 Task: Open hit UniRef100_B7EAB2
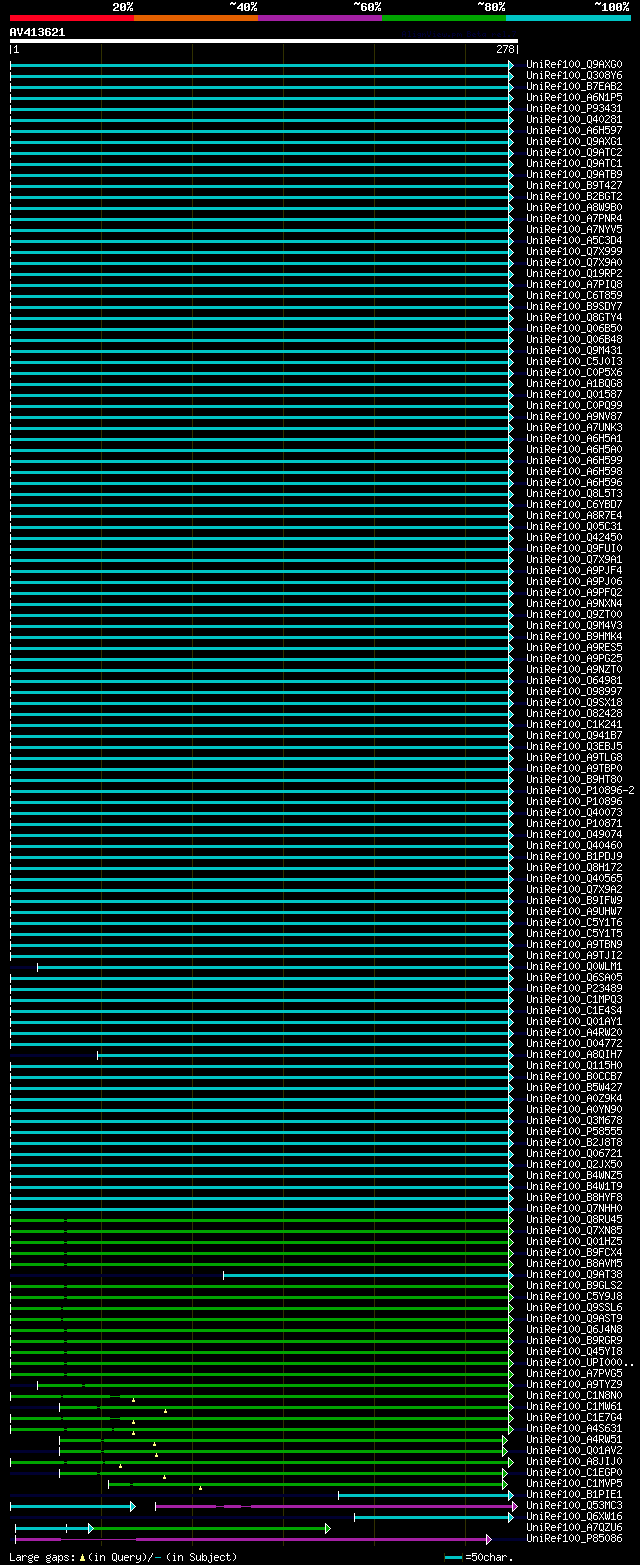pos(574,86)
